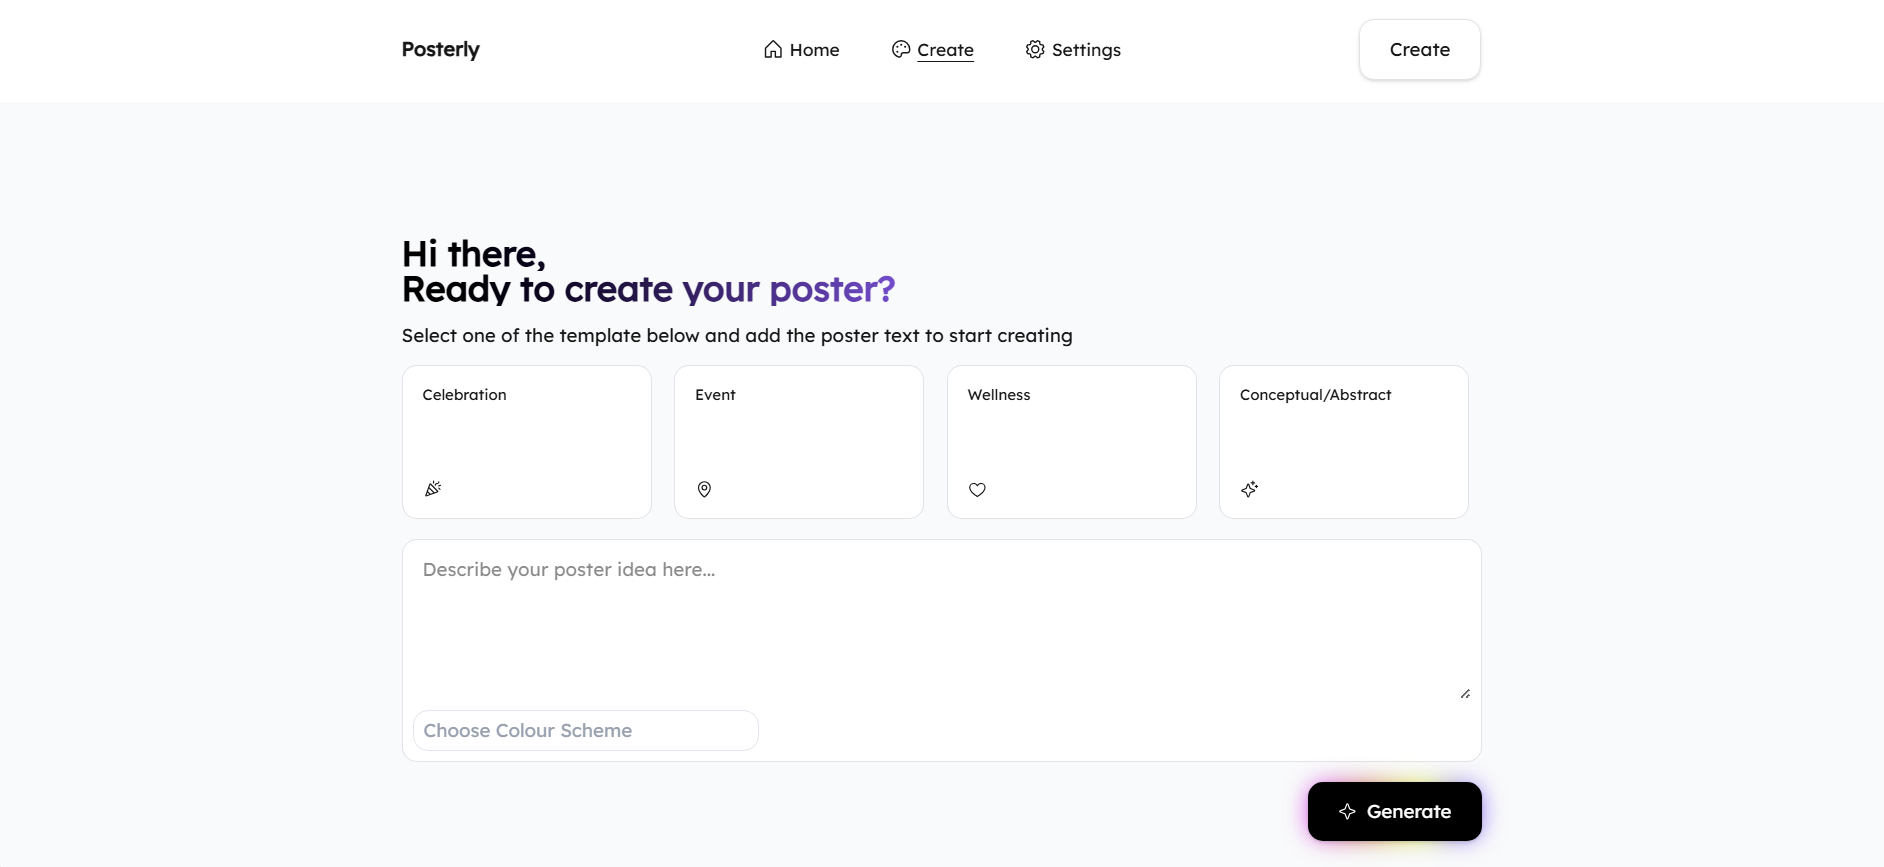
Task: Click the Settings gear icon
Action: pyautogui.click(x=1035, y=49)
